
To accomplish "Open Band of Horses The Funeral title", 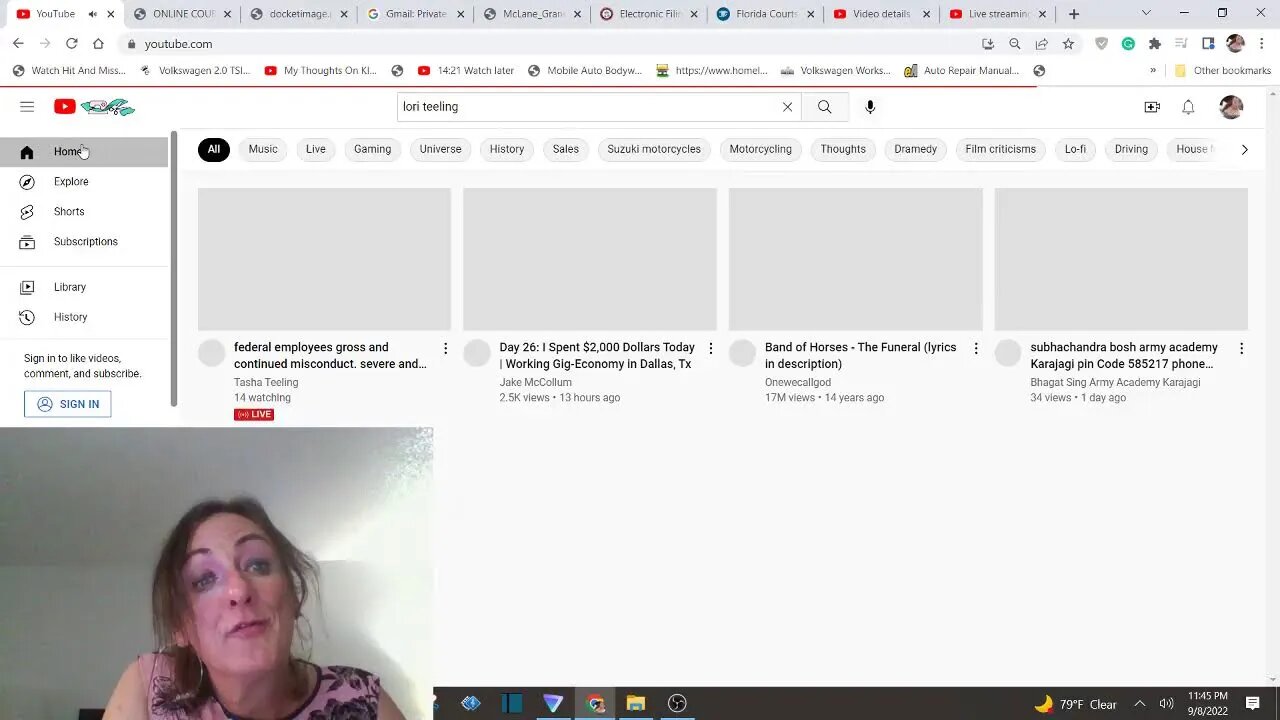I will (x=860, y=356).
